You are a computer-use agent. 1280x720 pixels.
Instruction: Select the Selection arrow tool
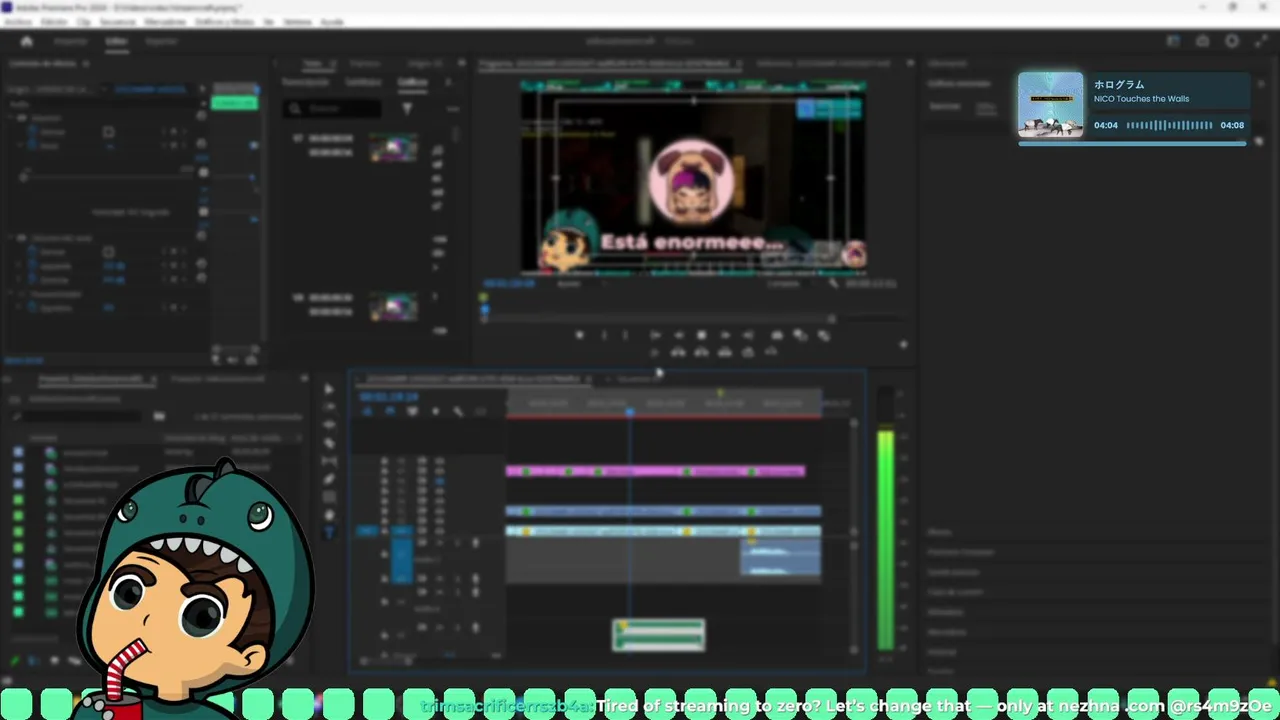point(329,389)
